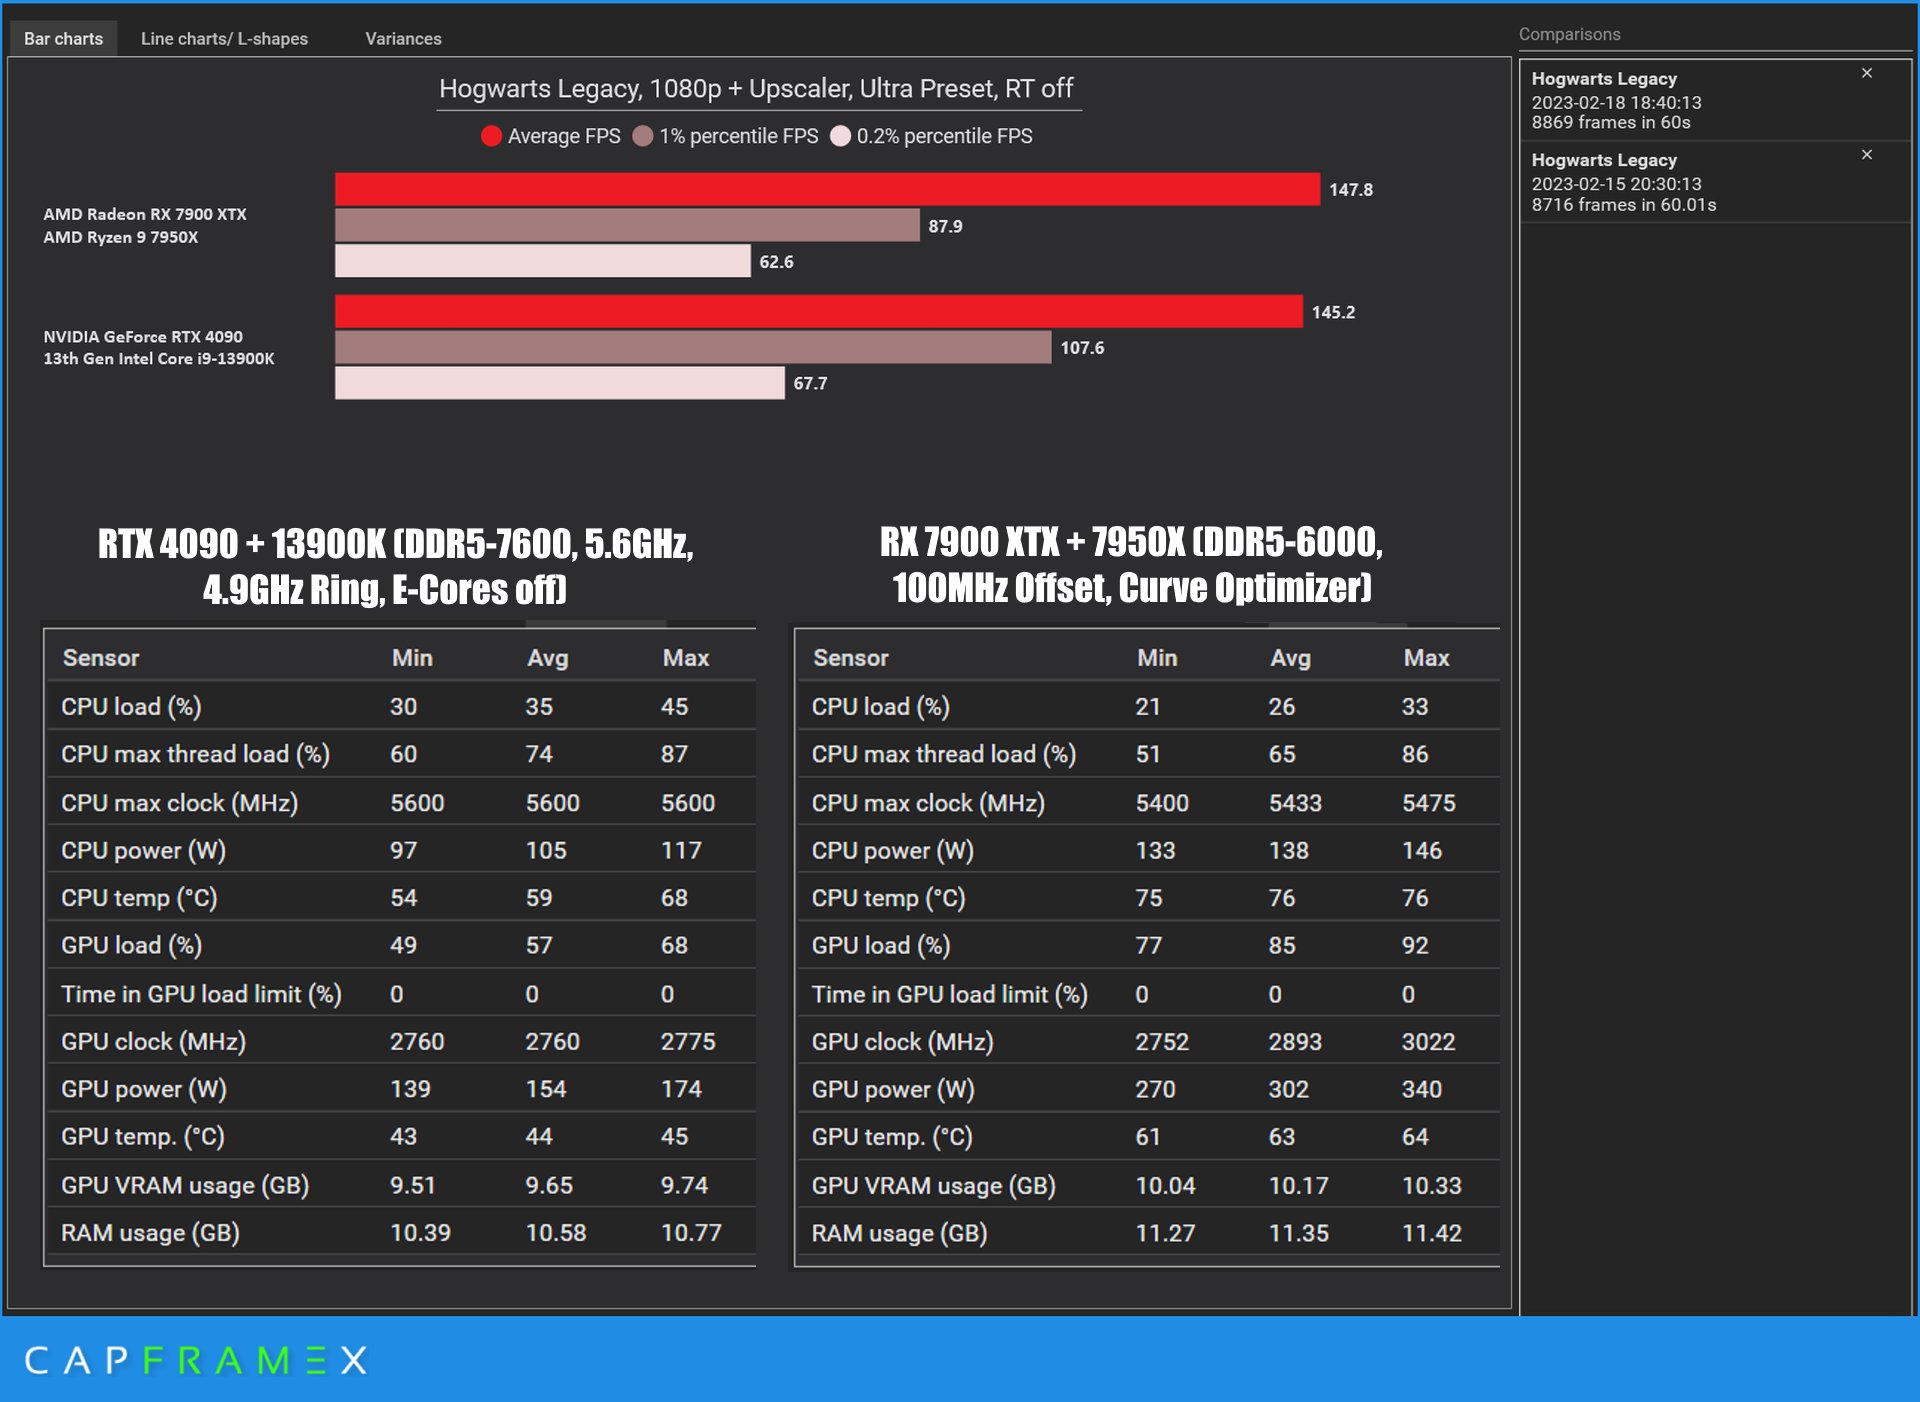Click the X on the 2023-02-15 comparison entry

1866,155
